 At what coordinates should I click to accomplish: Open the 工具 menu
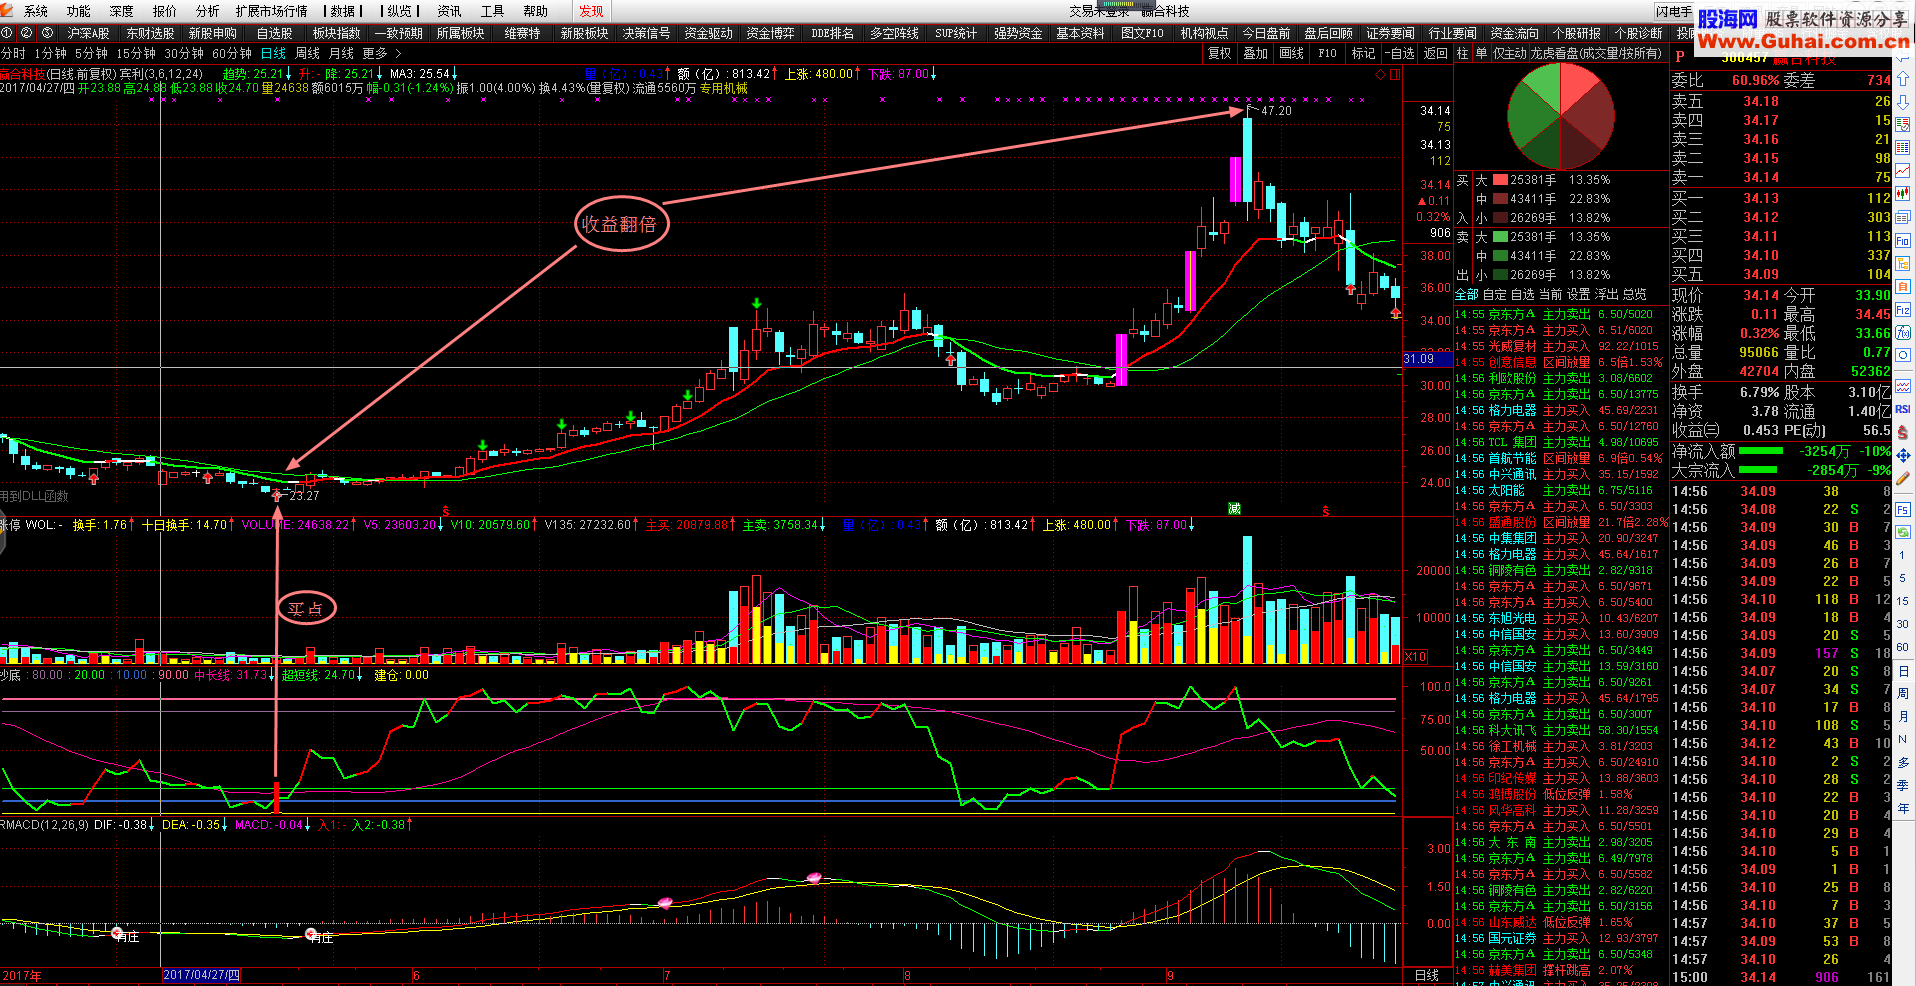pyautogui.click(x=492, y=11)
